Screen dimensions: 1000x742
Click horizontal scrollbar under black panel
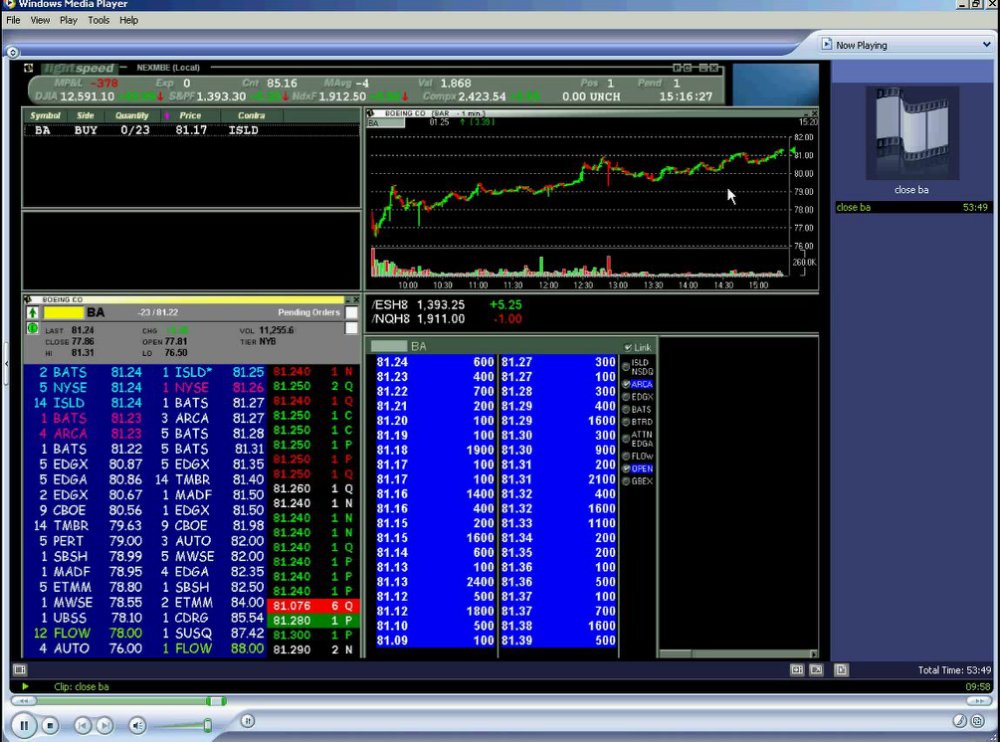click(x=738, y=654)
